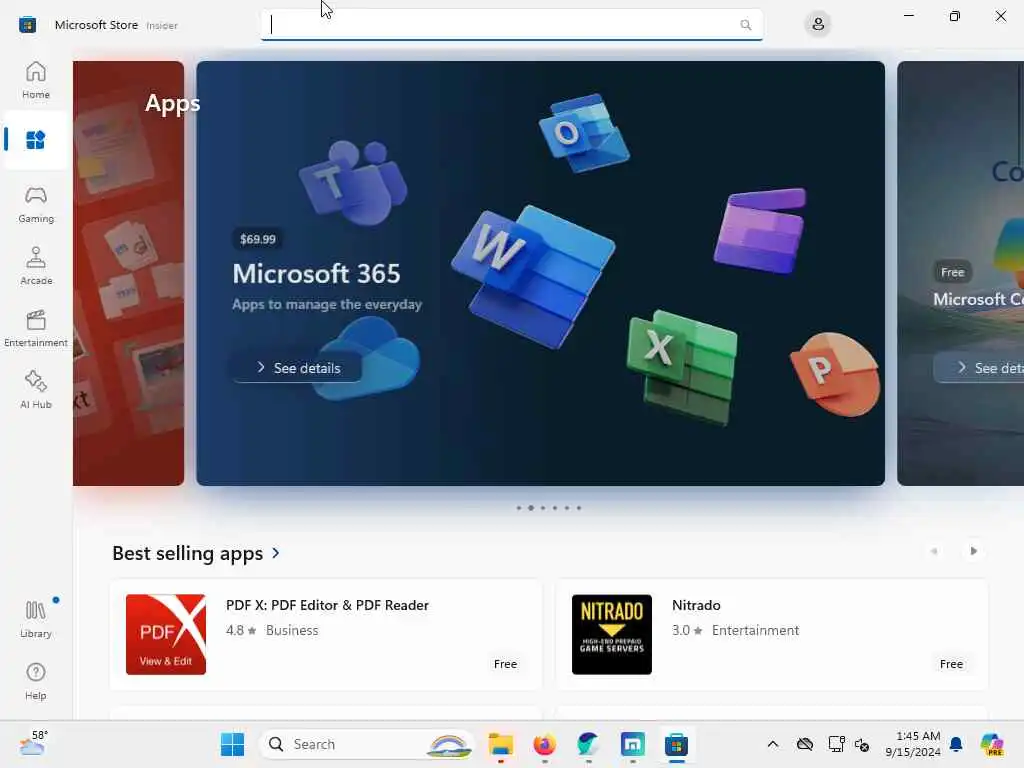Screen dimensions: 1024x768
Task: Open the weather widget showing 58°
Action: tap(33, 744)
